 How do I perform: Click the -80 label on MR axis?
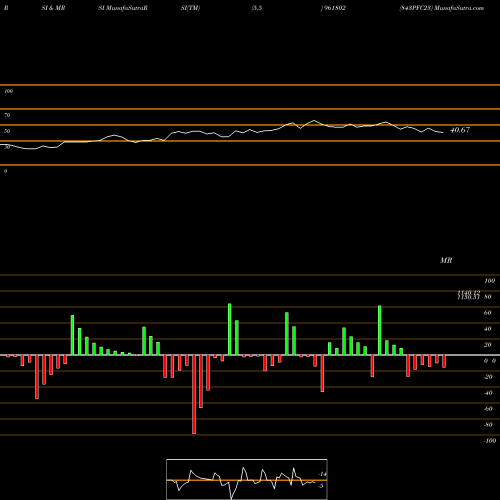point(488,425)
